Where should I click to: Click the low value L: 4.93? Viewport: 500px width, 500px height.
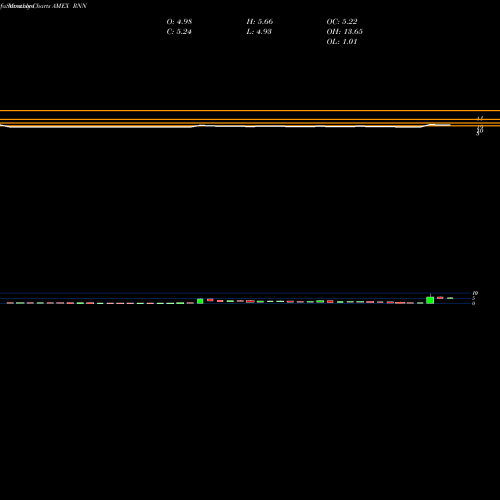pyautogui.click(x=259, y=32)
